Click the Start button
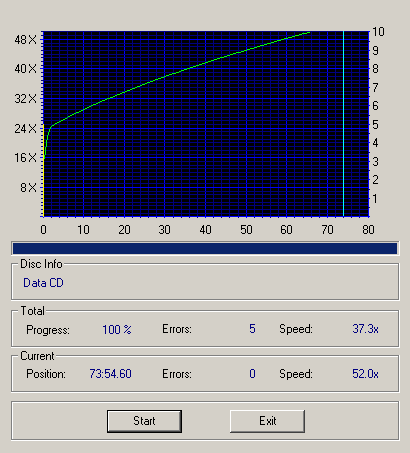 (144, 421)
